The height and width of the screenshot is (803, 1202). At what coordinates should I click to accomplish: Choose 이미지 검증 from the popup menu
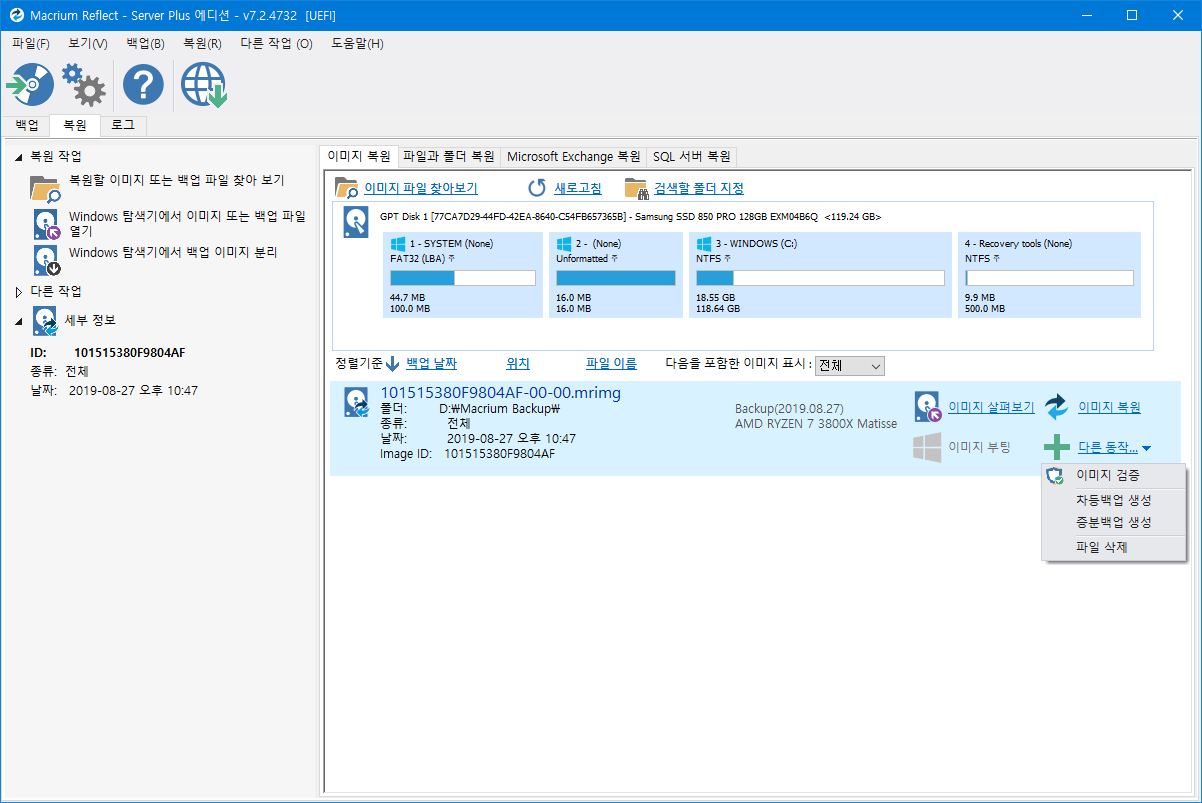point(1113,476)
